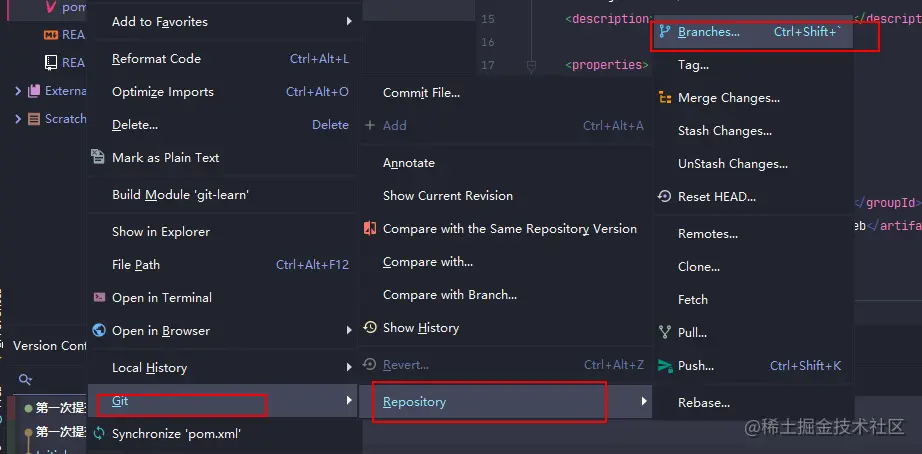922x454 pixels.
Task: Choose Show in Explorer
Action: 222,232
